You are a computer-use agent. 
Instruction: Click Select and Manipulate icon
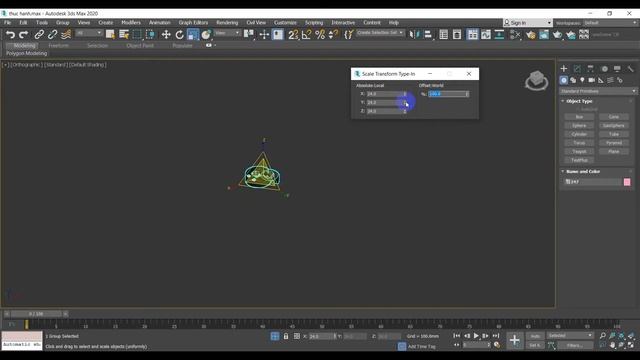[x=264, y=35]
